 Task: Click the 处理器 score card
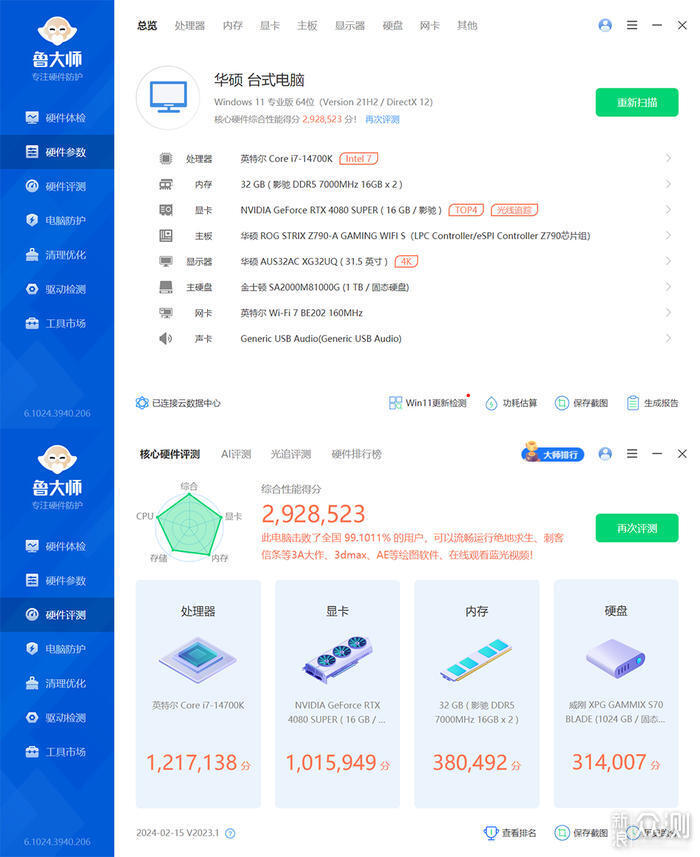198,694
